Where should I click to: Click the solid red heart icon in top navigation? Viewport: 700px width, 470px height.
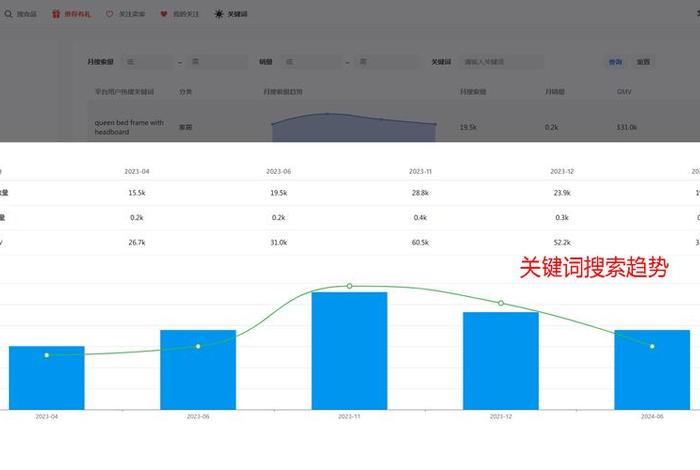[x=164, y=14]
